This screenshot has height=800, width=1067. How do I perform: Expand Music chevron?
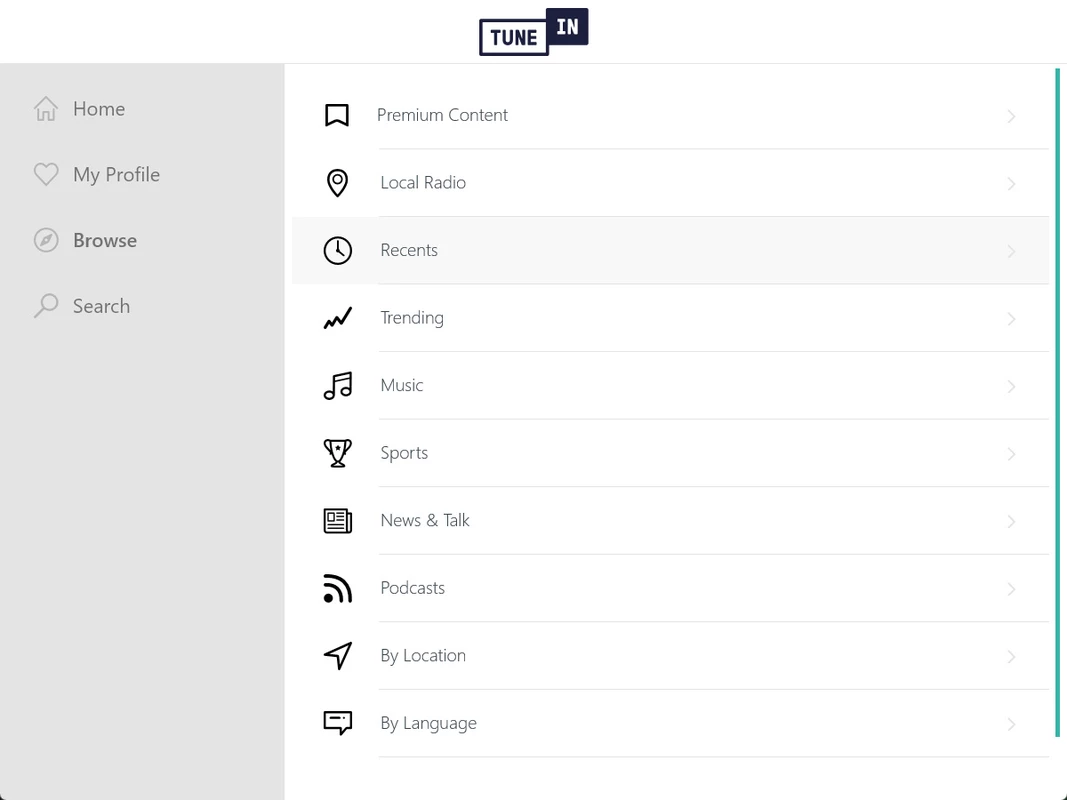click(1011, 386)
